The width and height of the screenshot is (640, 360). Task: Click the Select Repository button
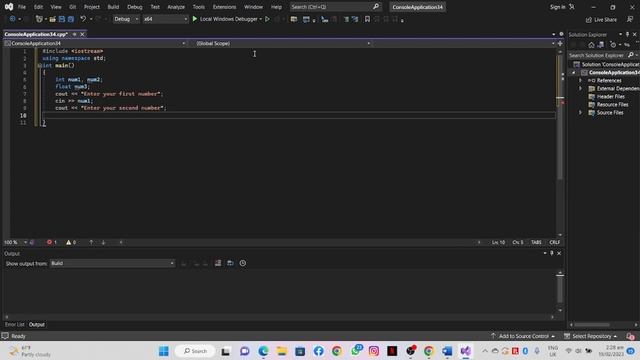click(591, 336)
